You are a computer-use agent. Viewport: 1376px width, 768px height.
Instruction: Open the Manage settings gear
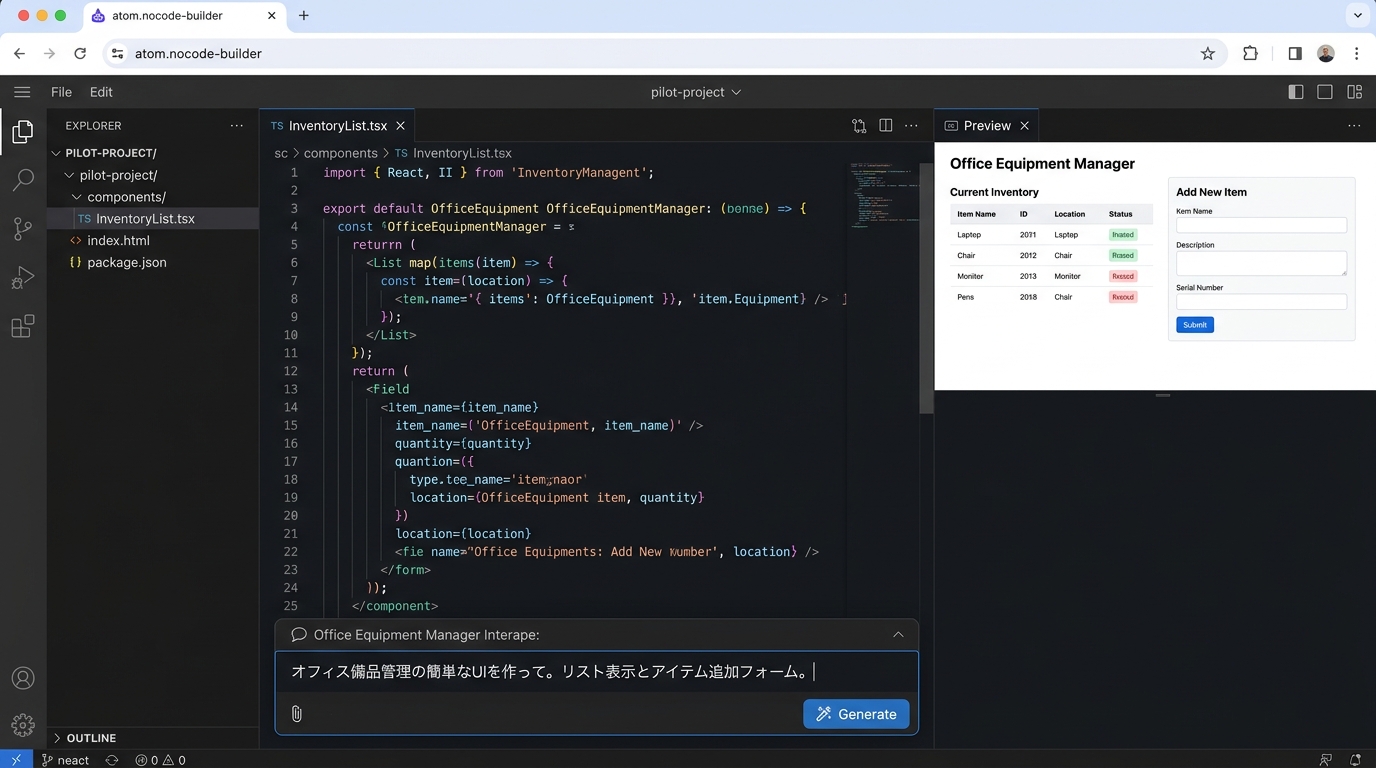(22, 725)
